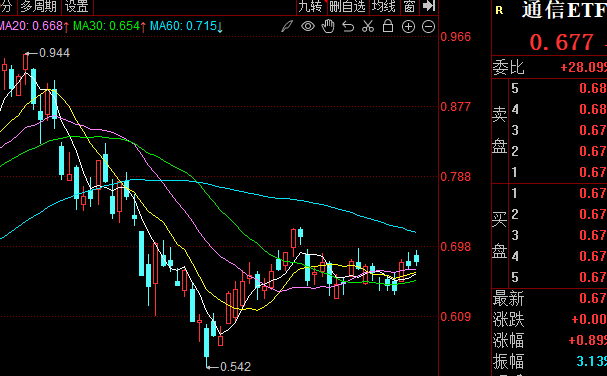Click the yellow R badge
Screen dimensions: 607x376
(499, 10)
